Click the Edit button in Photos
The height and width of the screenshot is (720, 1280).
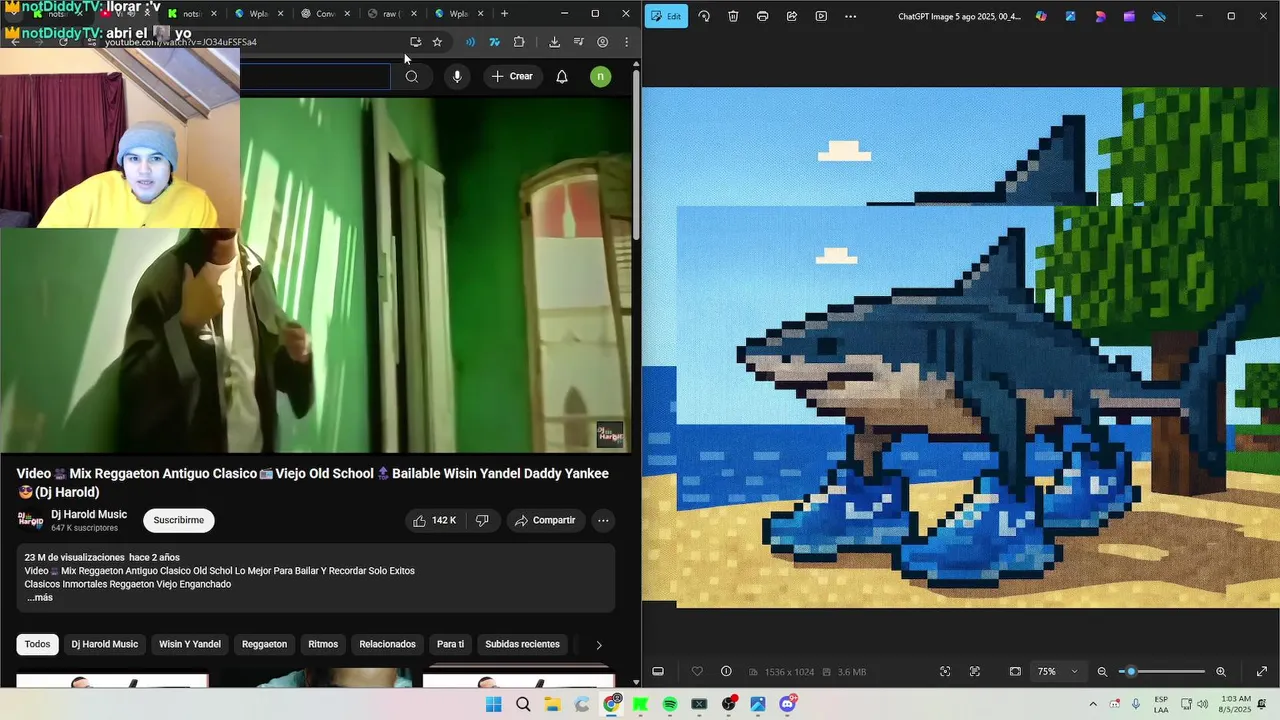point(666,16)
